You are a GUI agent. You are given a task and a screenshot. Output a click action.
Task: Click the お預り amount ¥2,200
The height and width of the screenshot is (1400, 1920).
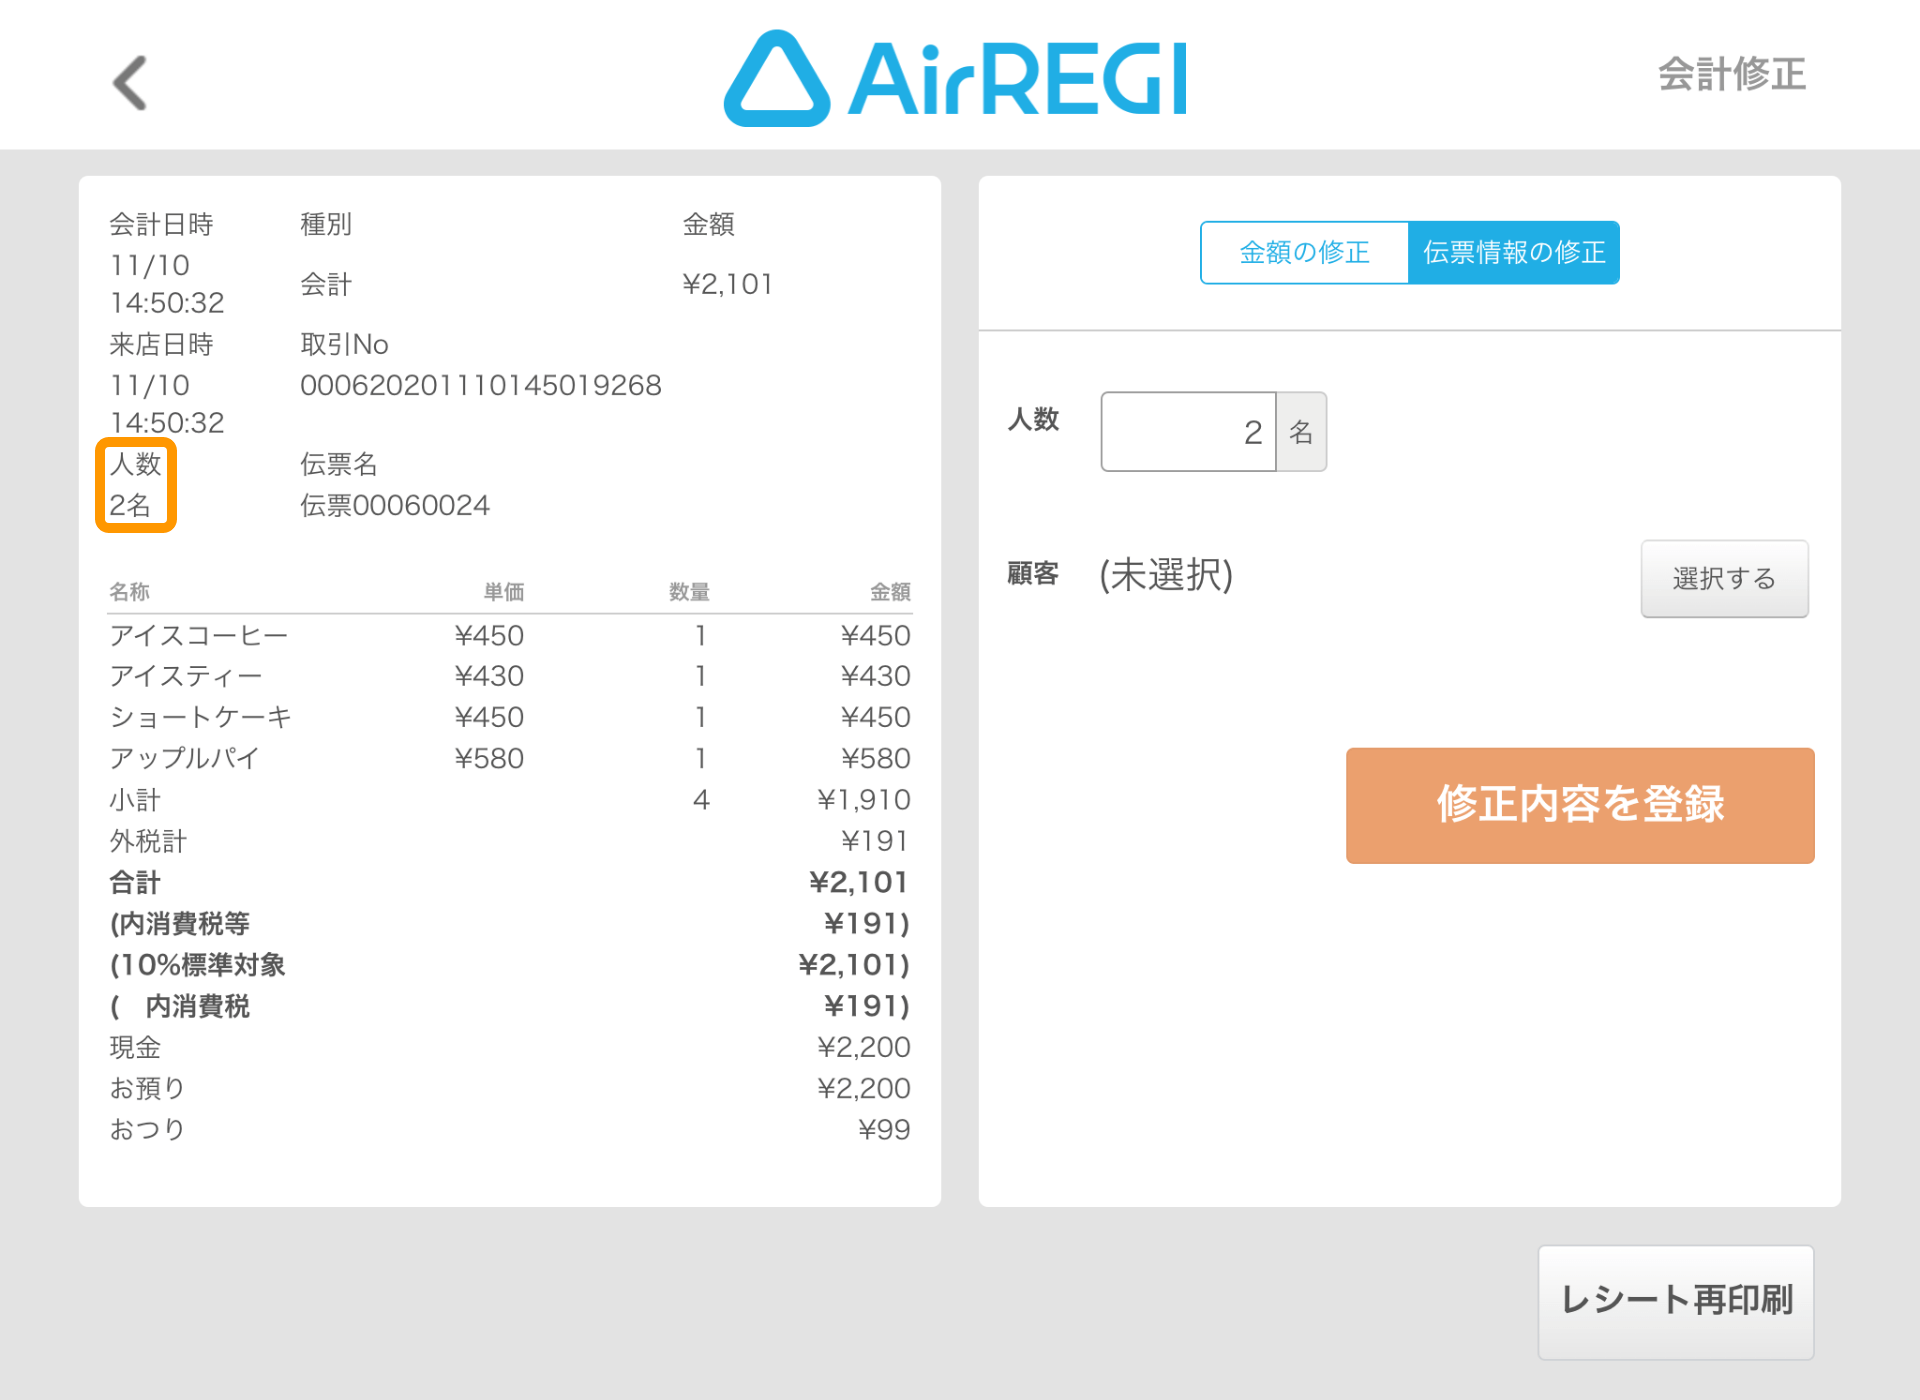864,1088
